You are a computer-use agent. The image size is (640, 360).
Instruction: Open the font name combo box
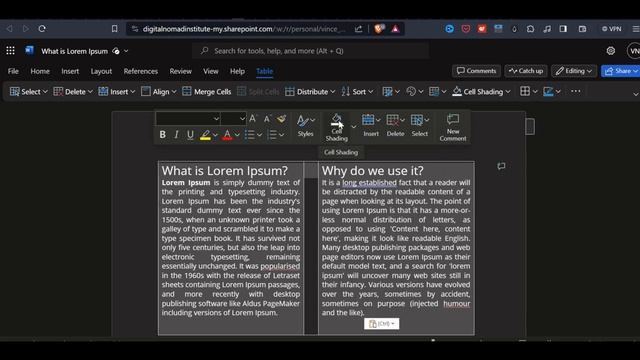188,119
